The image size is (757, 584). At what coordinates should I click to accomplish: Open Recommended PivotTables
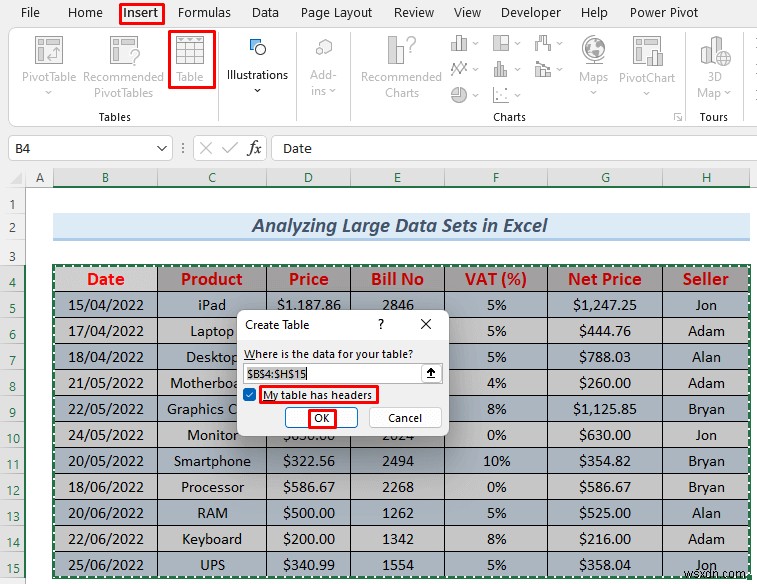pyautogui.click(x=124, y=67)
